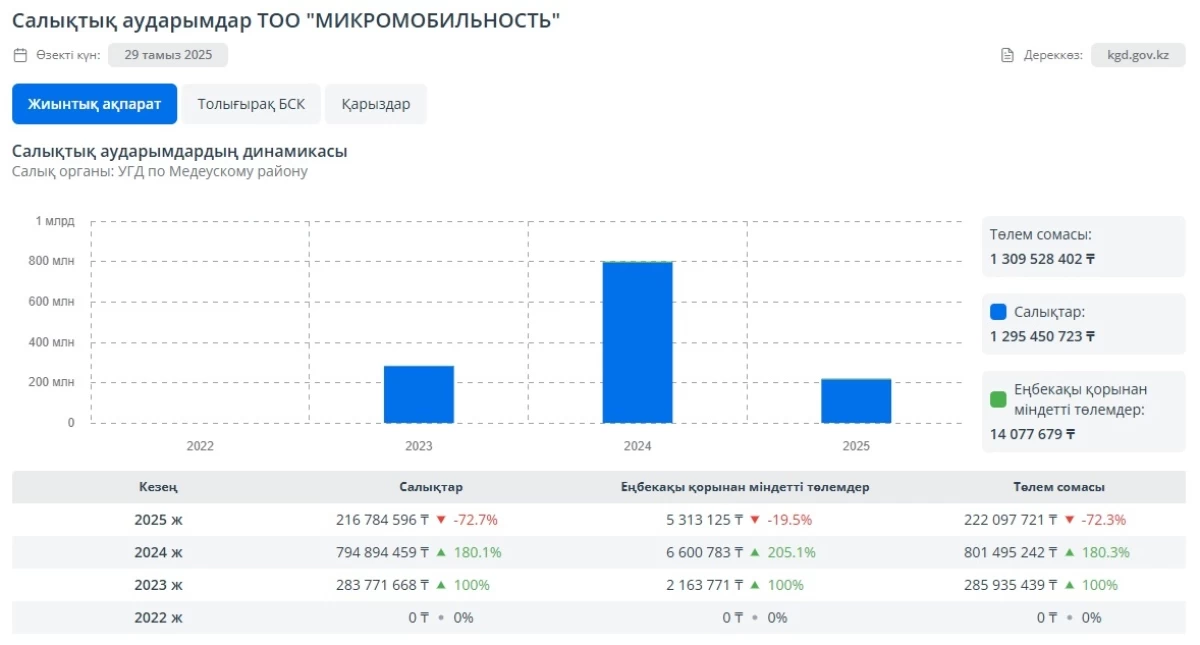1200x645 pixels.
Task: Click the value 216 784 596 ₸
Action: (x=382, y=520)
